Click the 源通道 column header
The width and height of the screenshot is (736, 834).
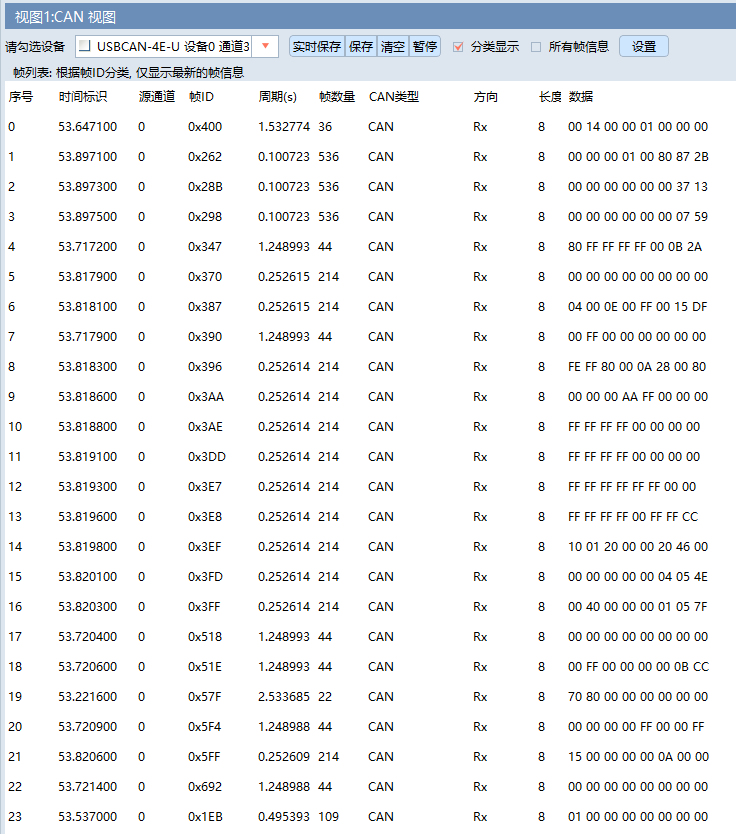tap(157, 96)
